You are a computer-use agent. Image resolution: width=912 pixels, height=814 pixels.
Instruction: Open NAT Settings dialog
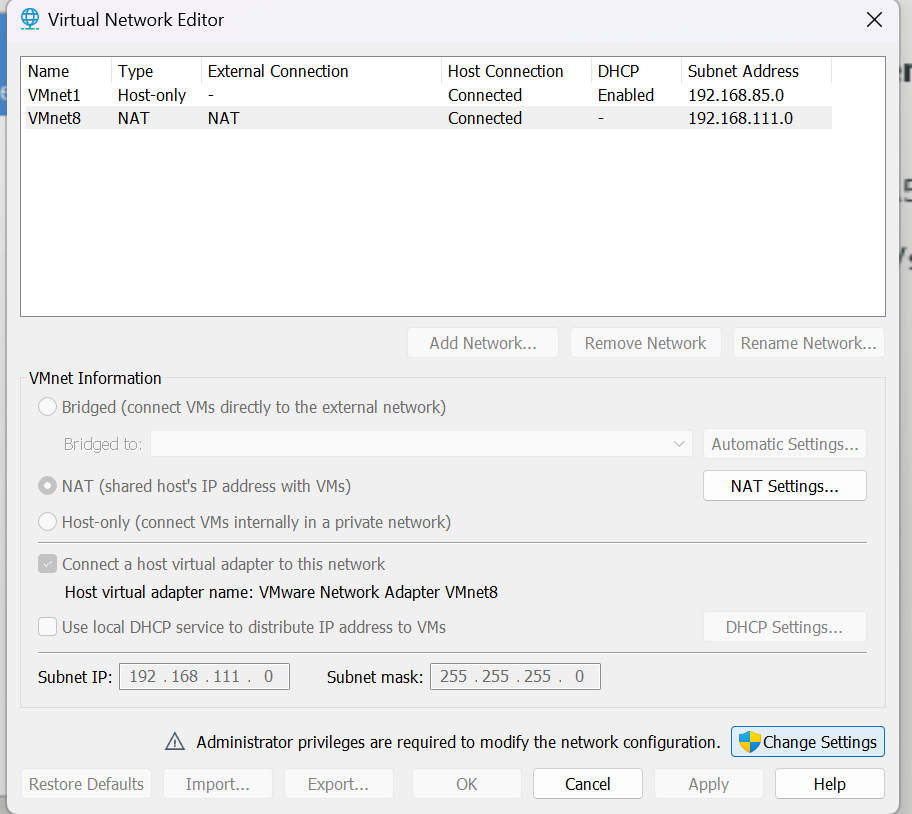785,485
